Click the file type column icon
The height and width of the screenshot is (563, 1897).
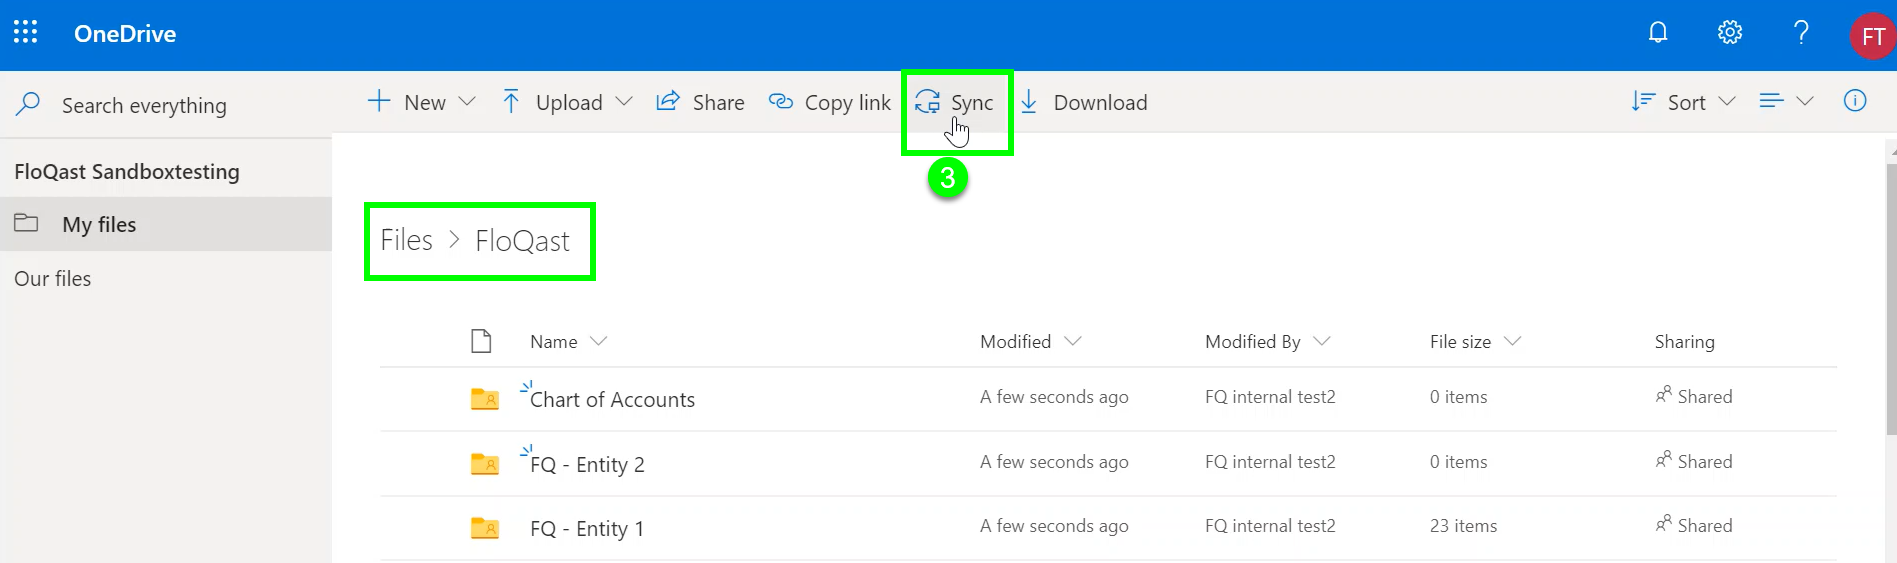(481, 341)
